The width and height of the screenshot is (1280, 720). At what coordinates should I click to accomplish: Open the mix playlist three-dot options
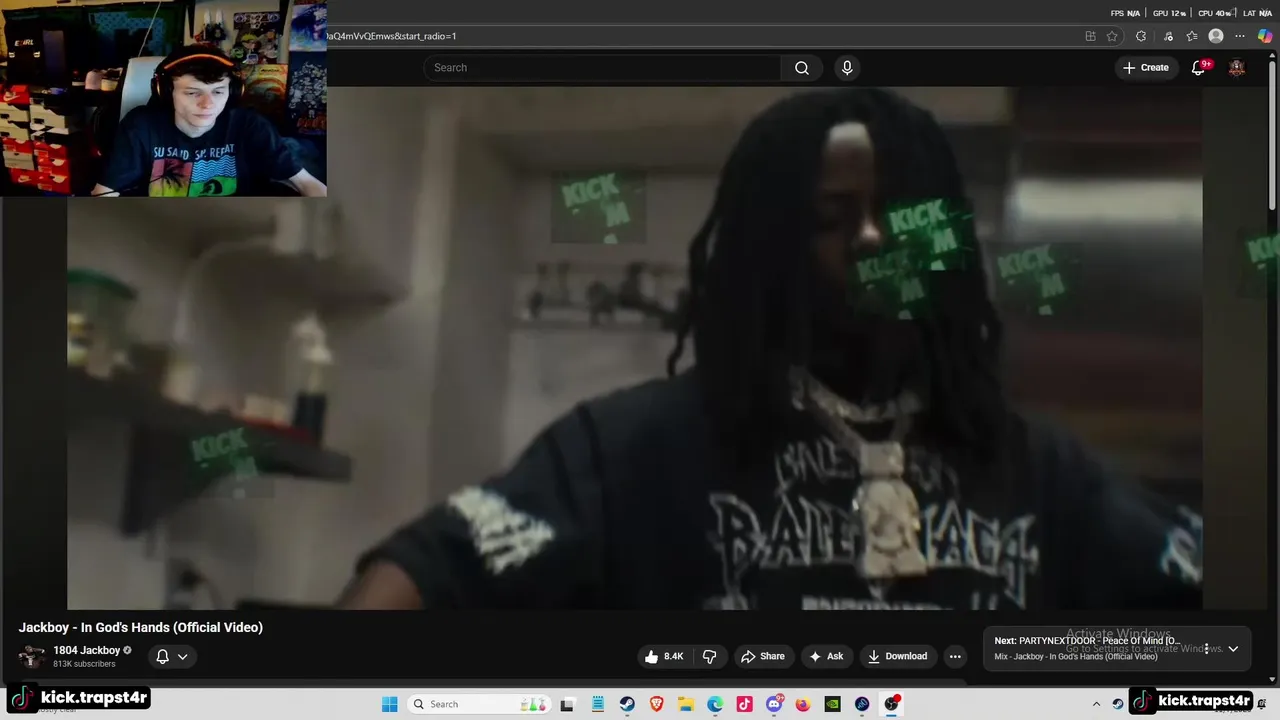1206,649
